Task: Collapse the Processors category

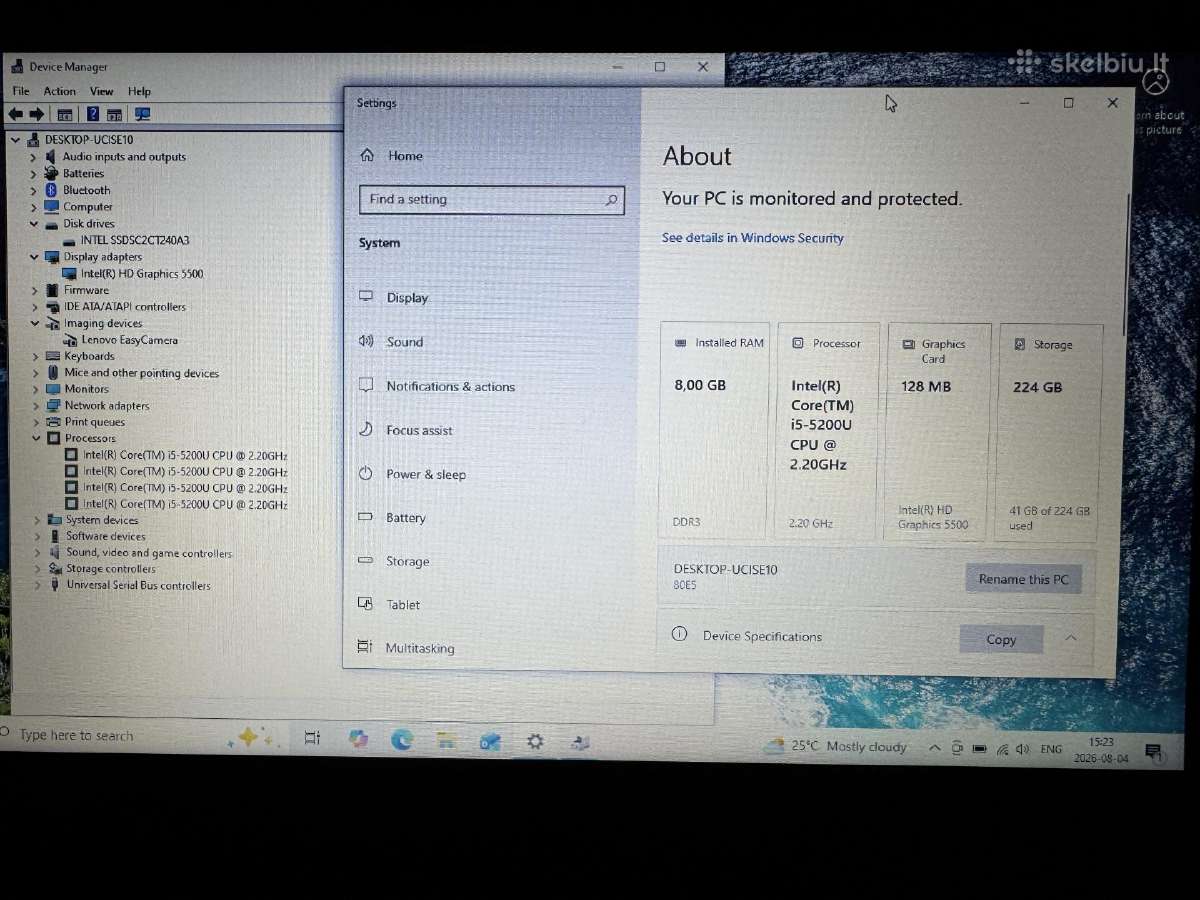Action: pos(36,438)
